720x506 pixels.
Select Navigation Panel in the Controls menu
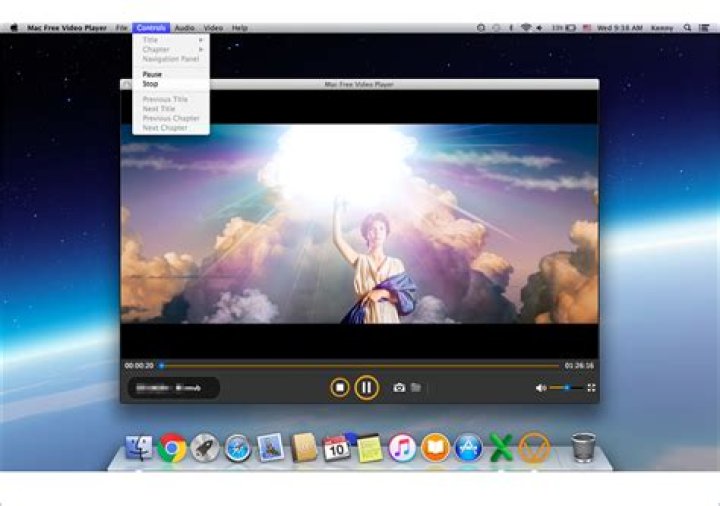pyautogui.click(x=171, y=59)
